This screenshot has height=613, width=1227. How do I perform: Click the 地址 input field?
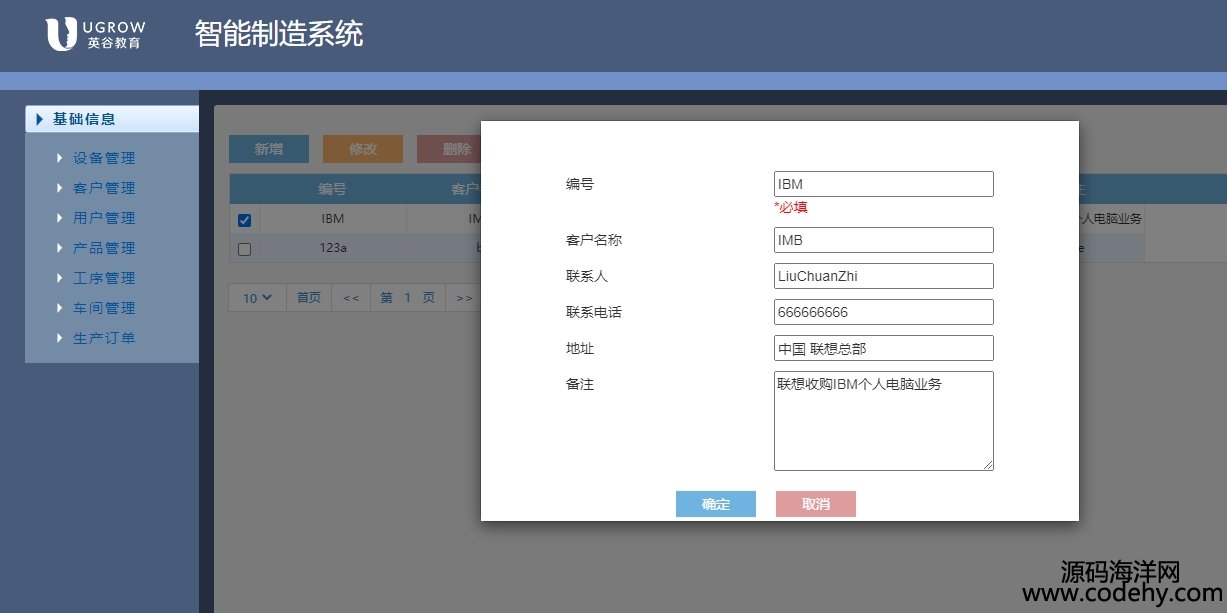coord(884,348)
